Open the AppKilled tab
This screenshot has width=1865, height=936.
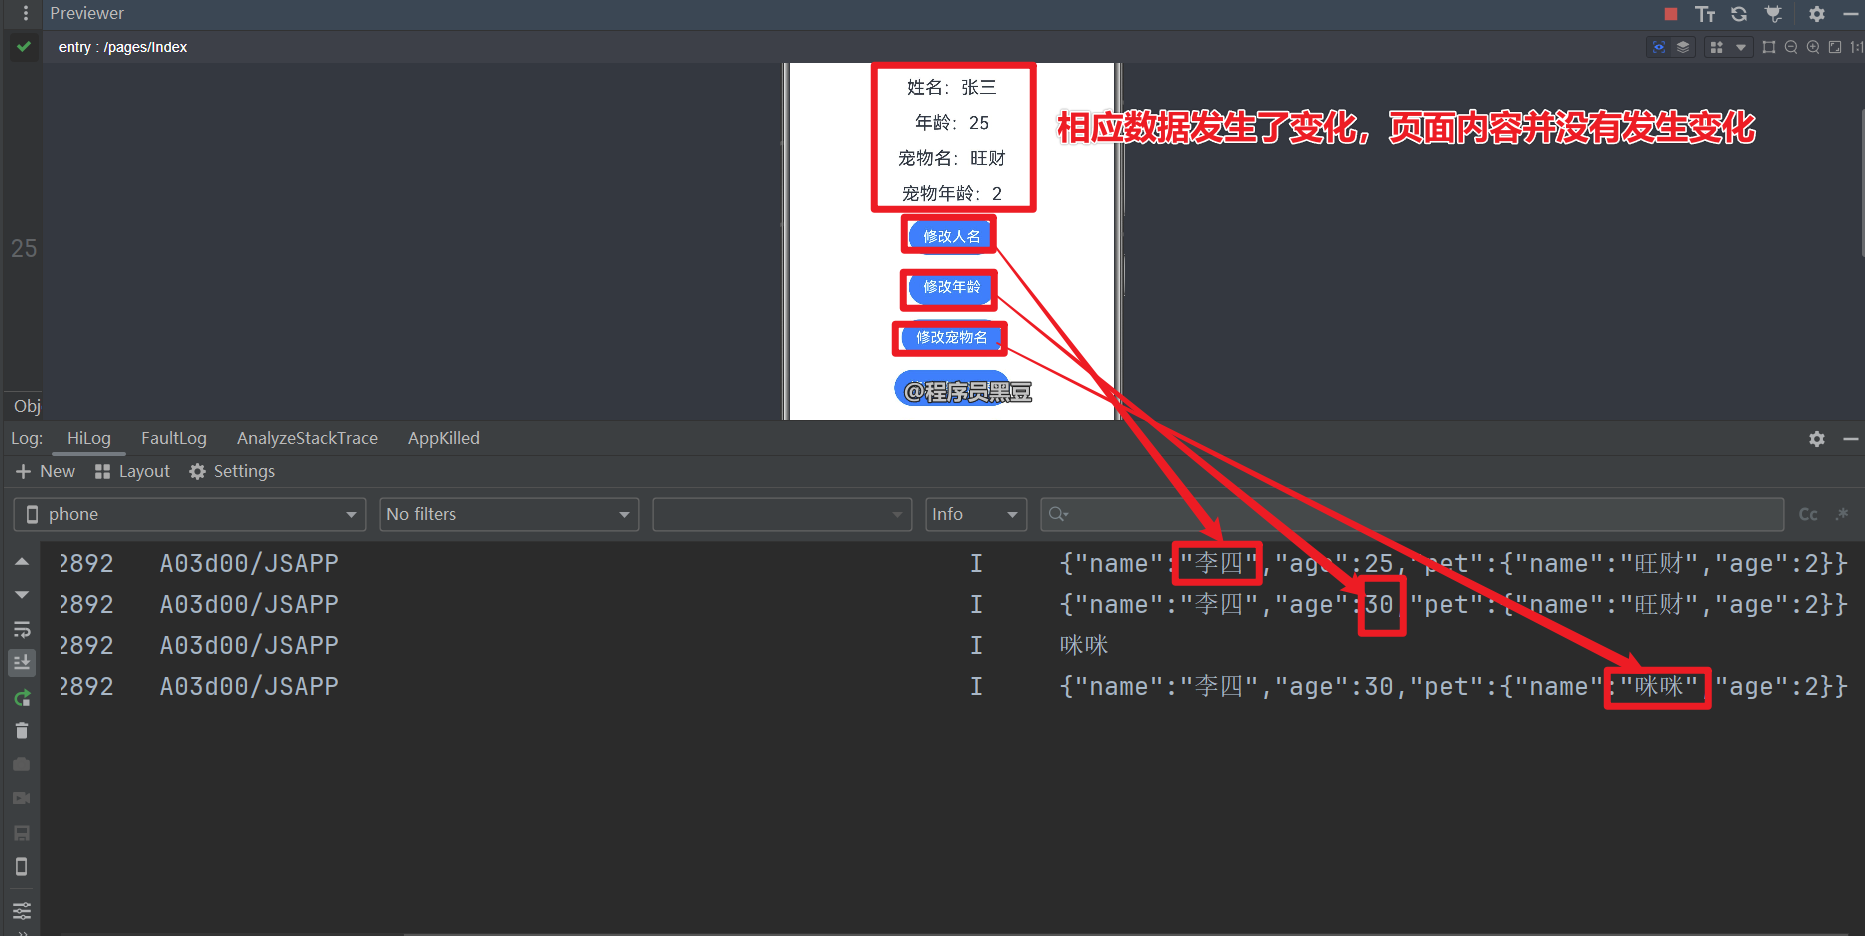pos(444,438)
